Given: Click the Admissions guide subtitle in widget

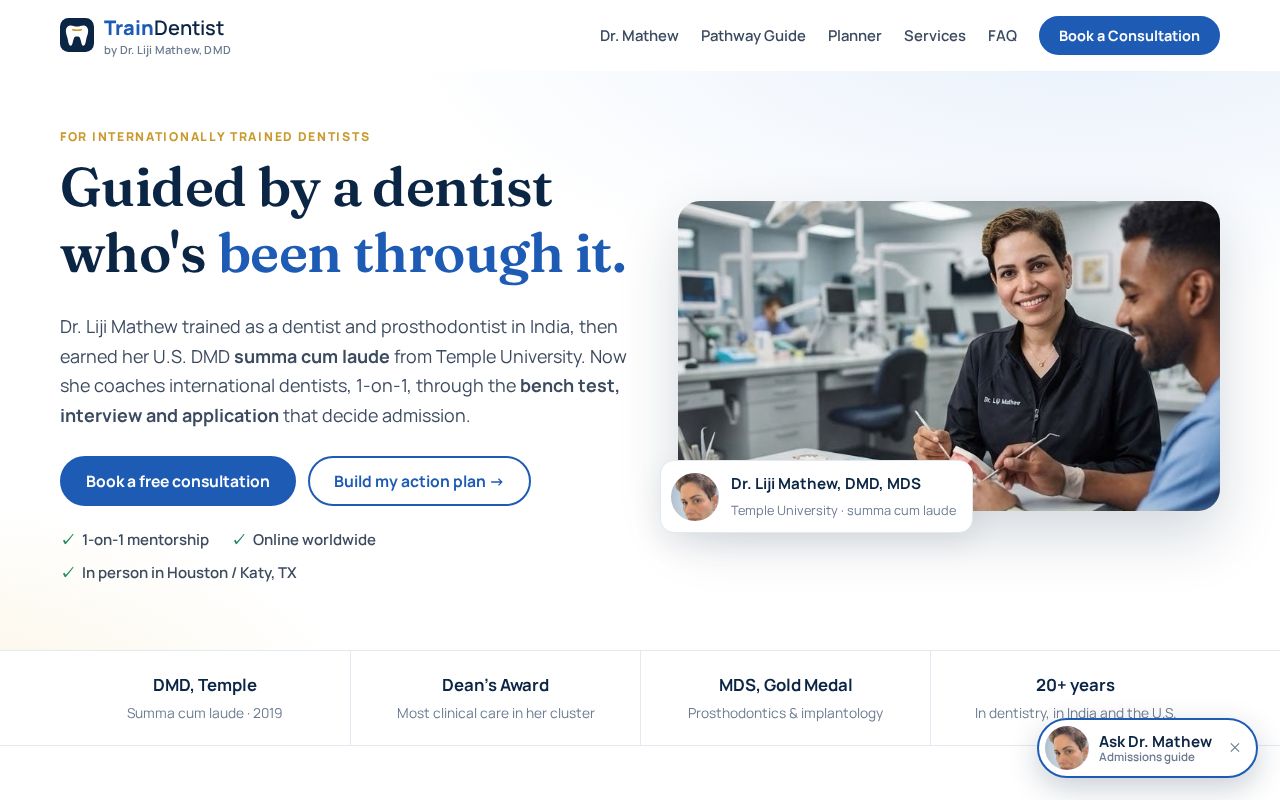Looking at the screenshot, I should (1147, 757).
